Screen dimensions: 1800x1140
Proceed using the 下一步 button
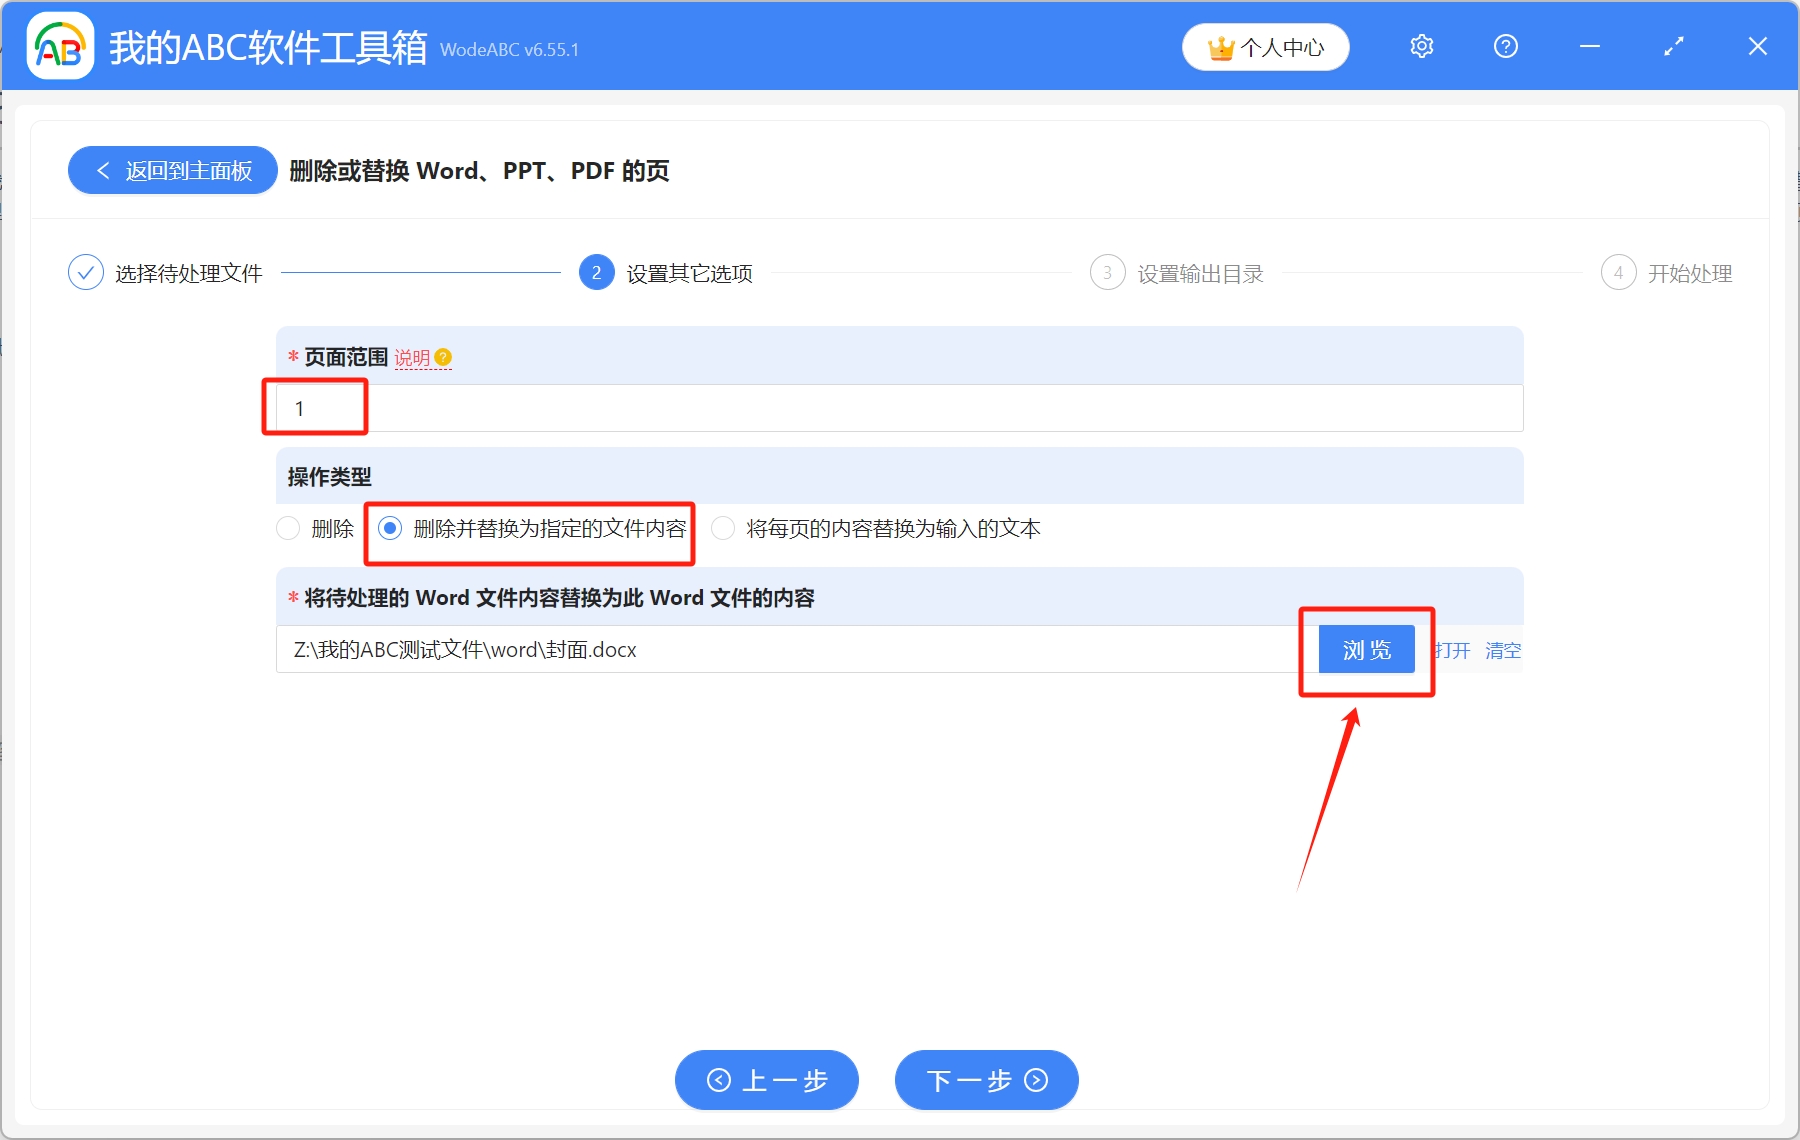point(985,1080)
